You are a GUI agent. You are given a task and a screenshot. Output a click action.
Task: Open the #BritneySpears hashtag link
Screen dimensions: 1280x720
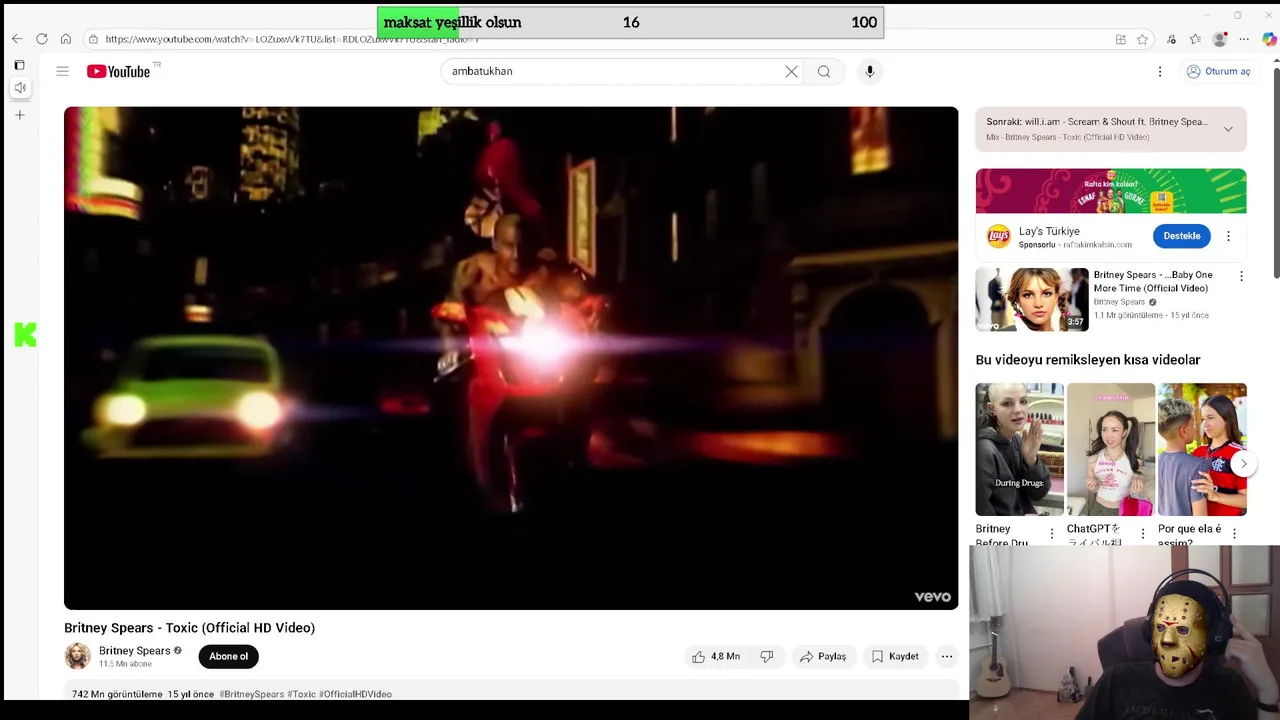(251, 694)
